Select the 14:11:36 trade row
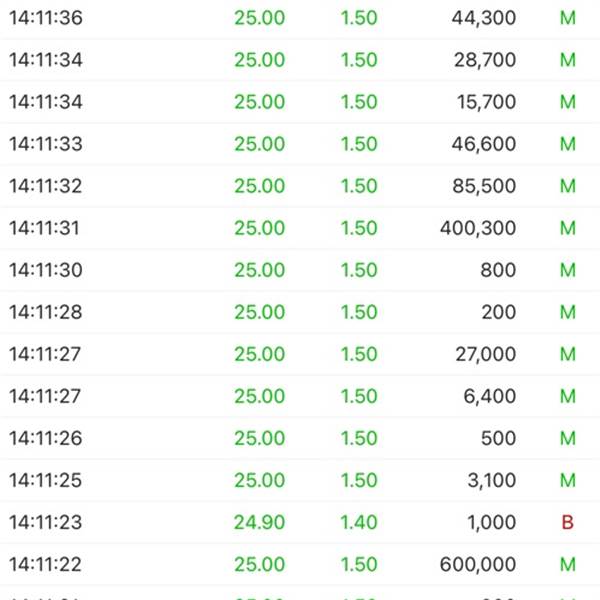The width and height of the screenshot is (600, 600). [300, 18]
